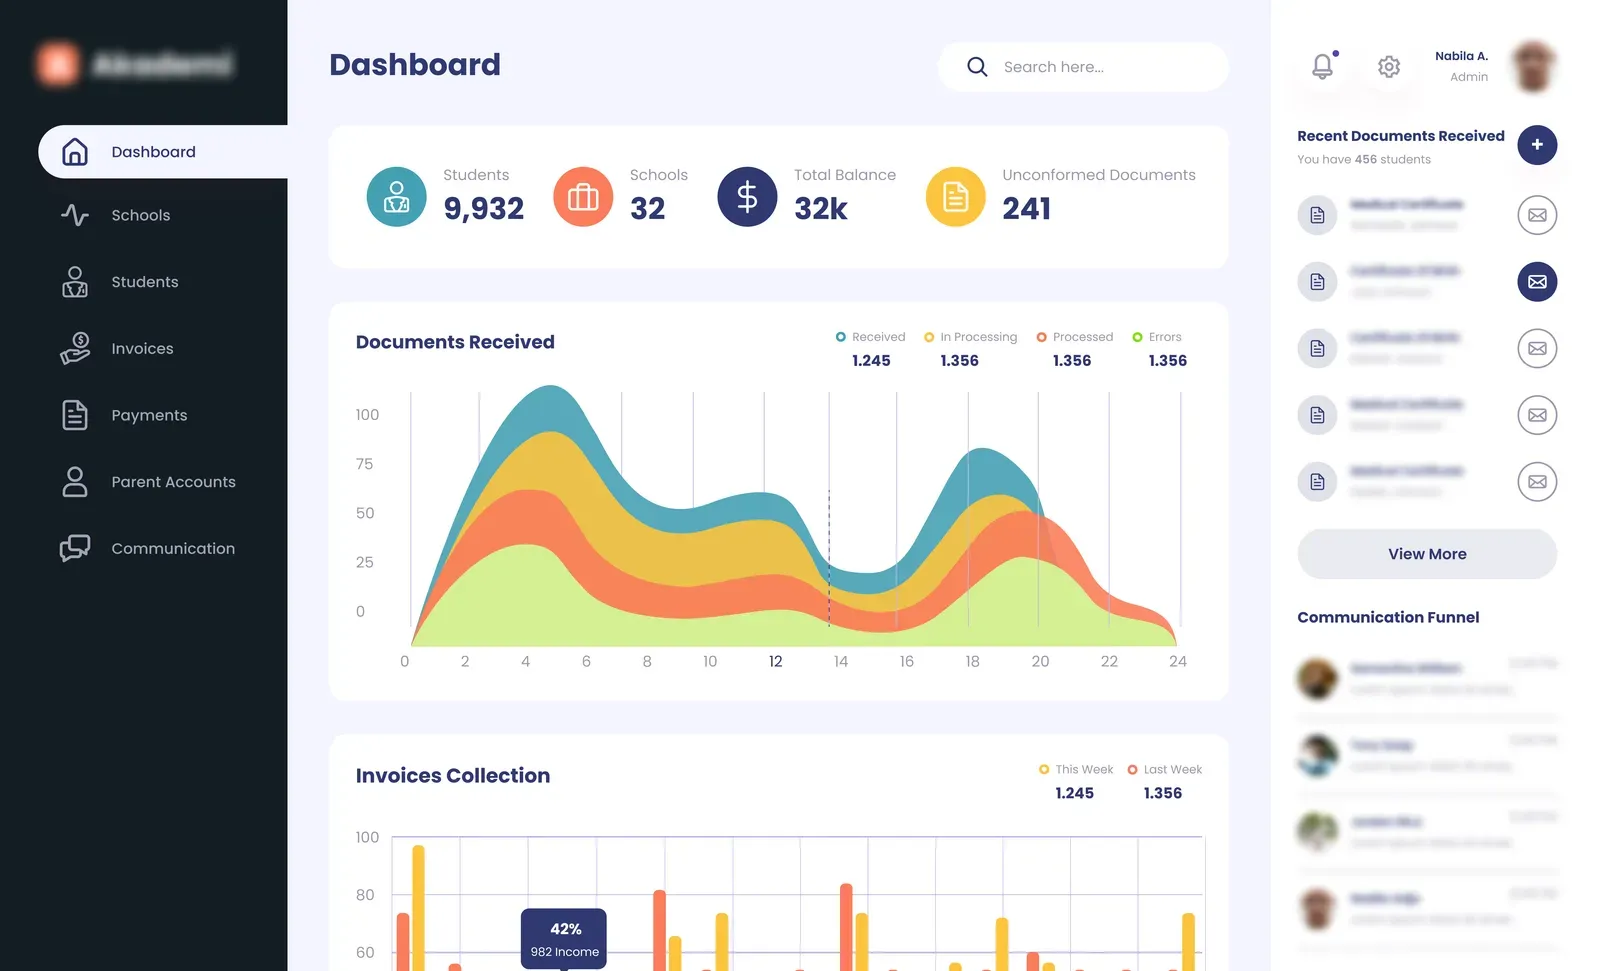Toggle the Received legend marker

841,337
